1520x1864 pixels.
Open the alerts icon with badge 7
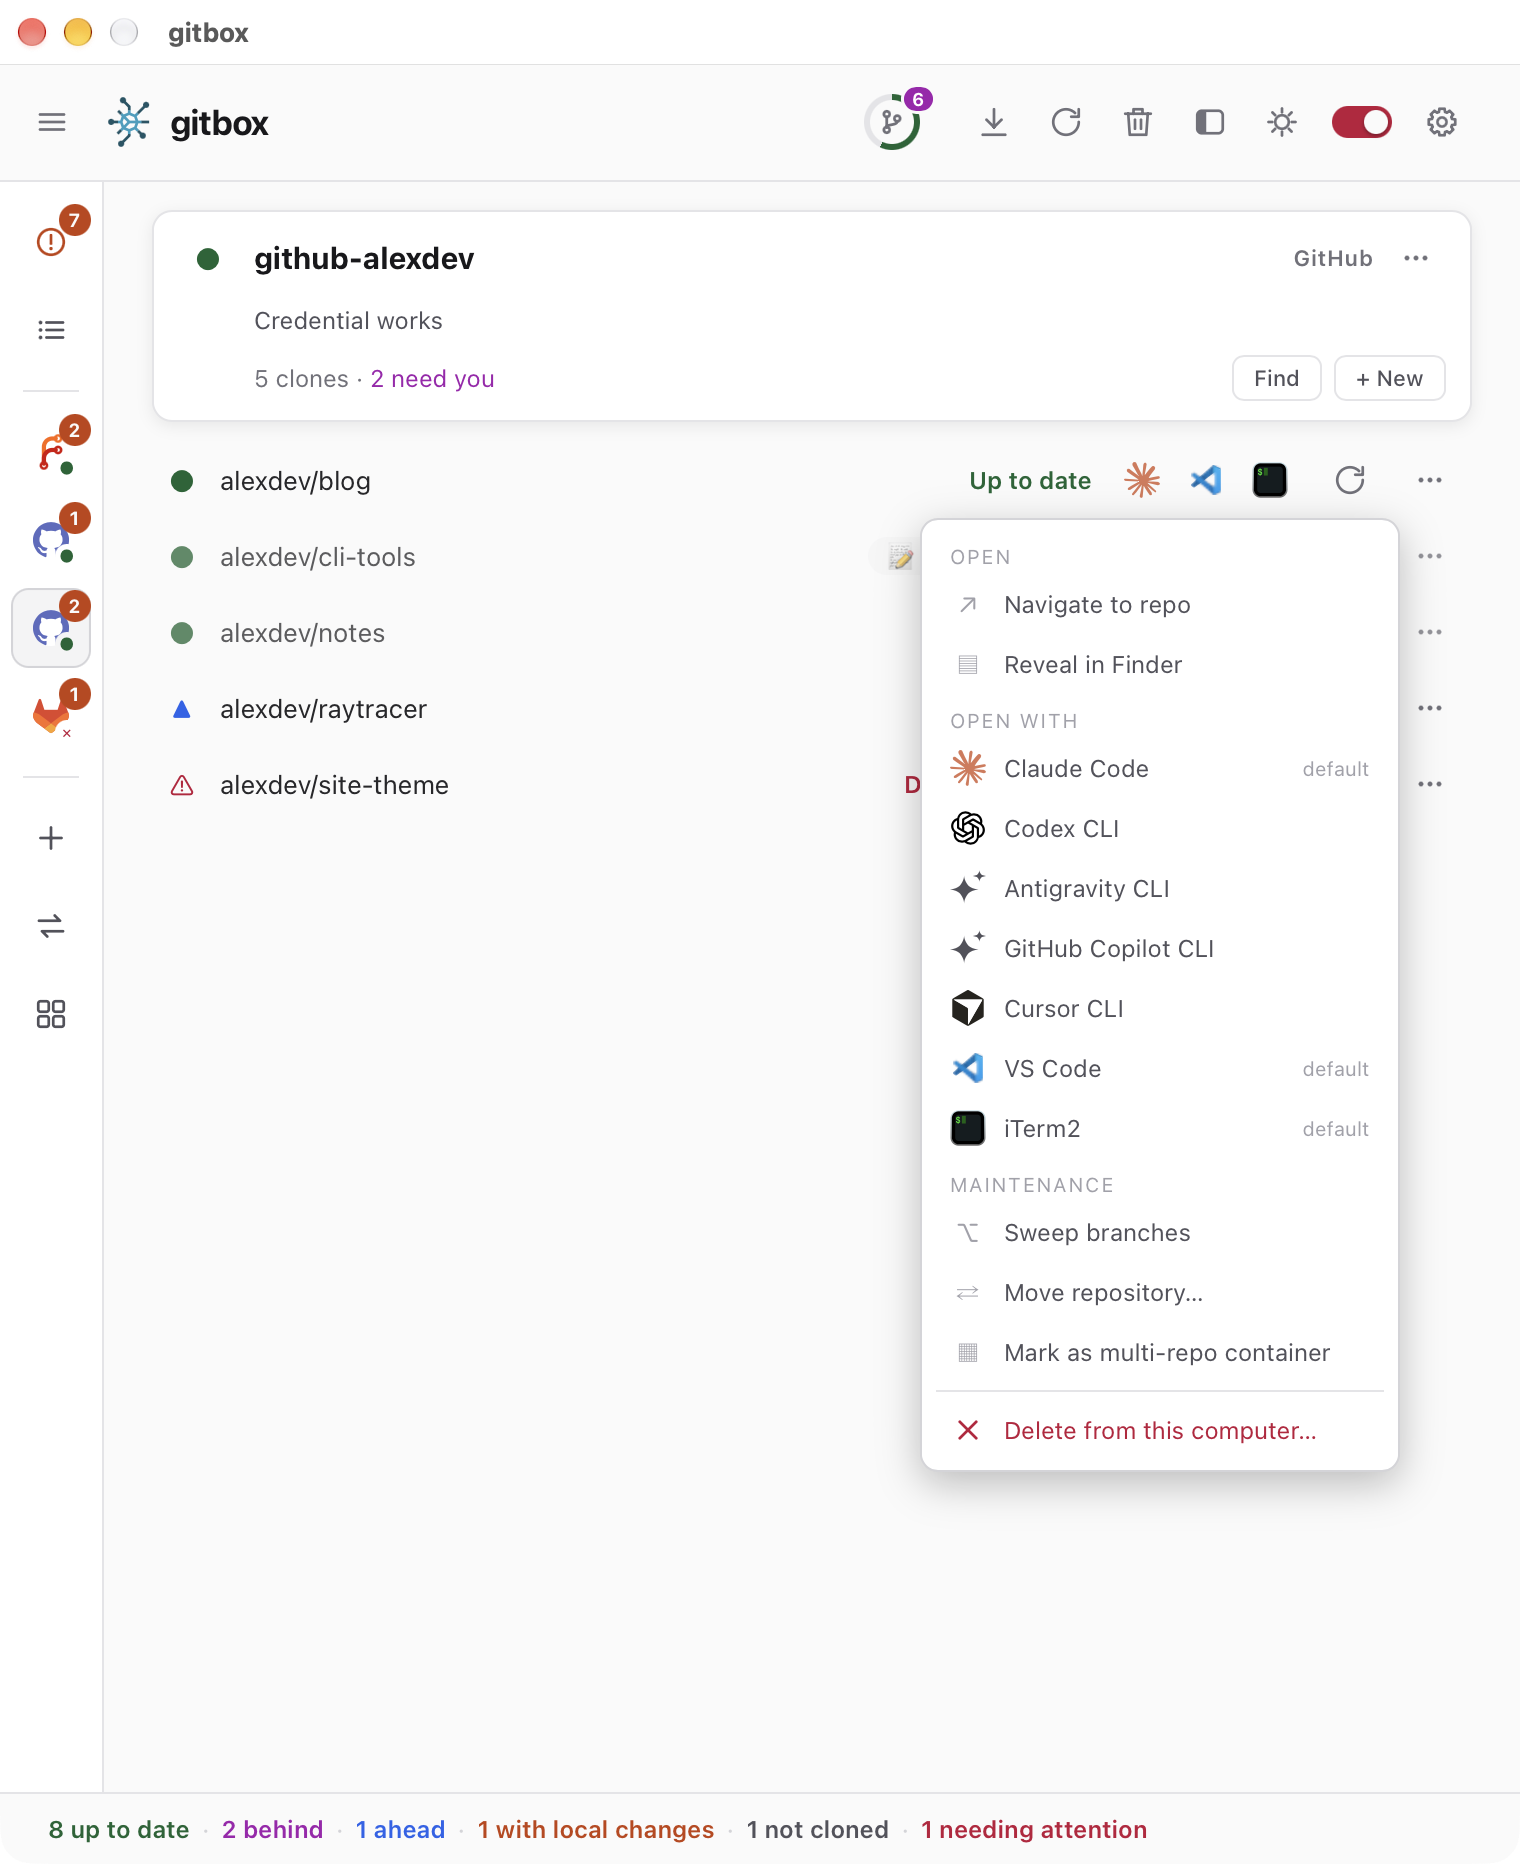click(52, 240)
